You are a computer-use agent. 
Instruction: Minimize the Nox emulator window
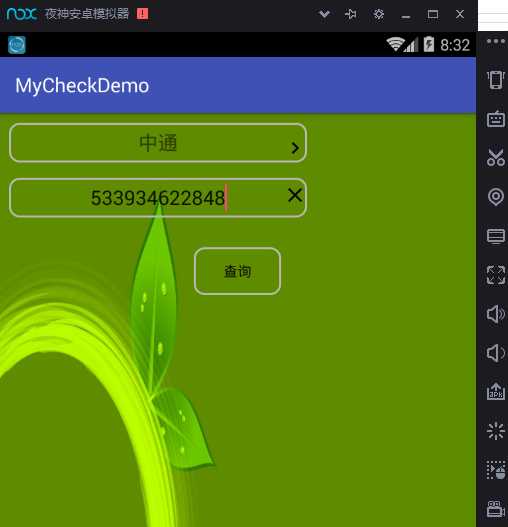(406, 16)
